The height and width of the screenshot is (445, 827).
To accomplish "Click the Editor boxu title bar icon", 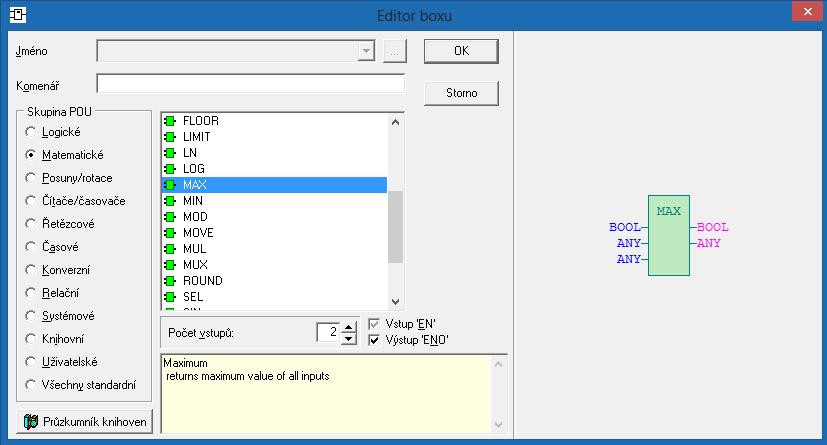I will point(17,15).
